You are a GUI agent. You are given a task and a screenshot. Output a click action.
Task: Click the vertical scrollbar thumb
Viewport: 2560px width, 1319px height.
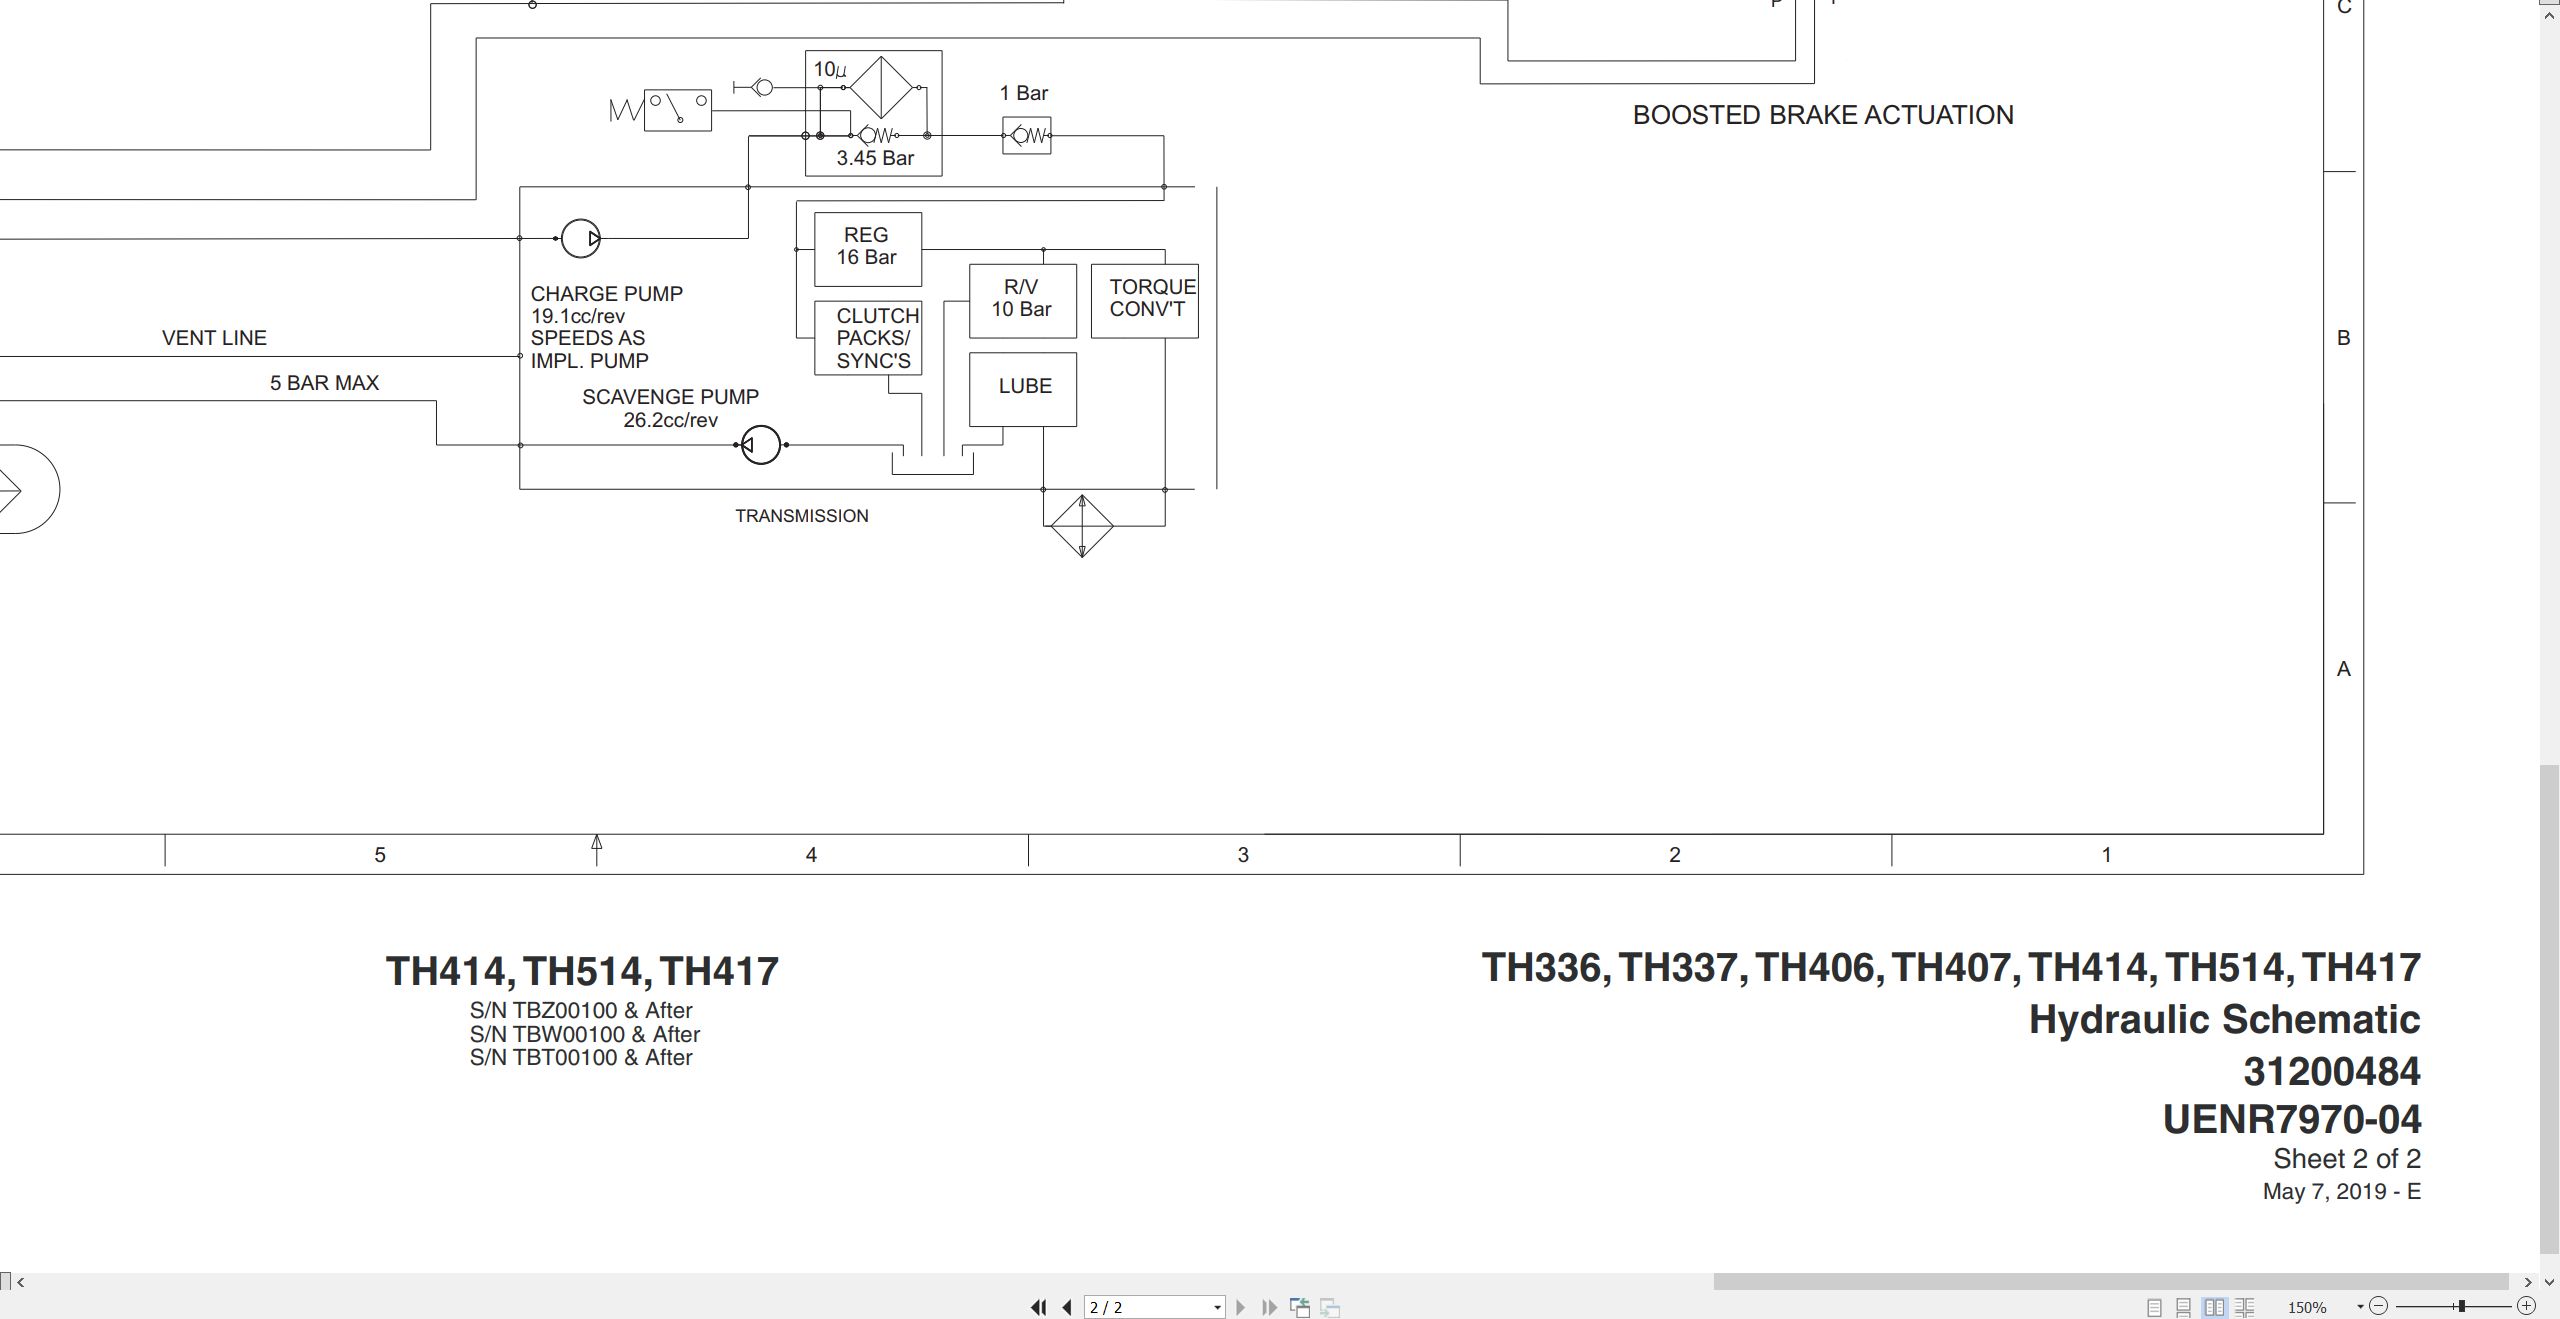(x=2550, y=1009)
